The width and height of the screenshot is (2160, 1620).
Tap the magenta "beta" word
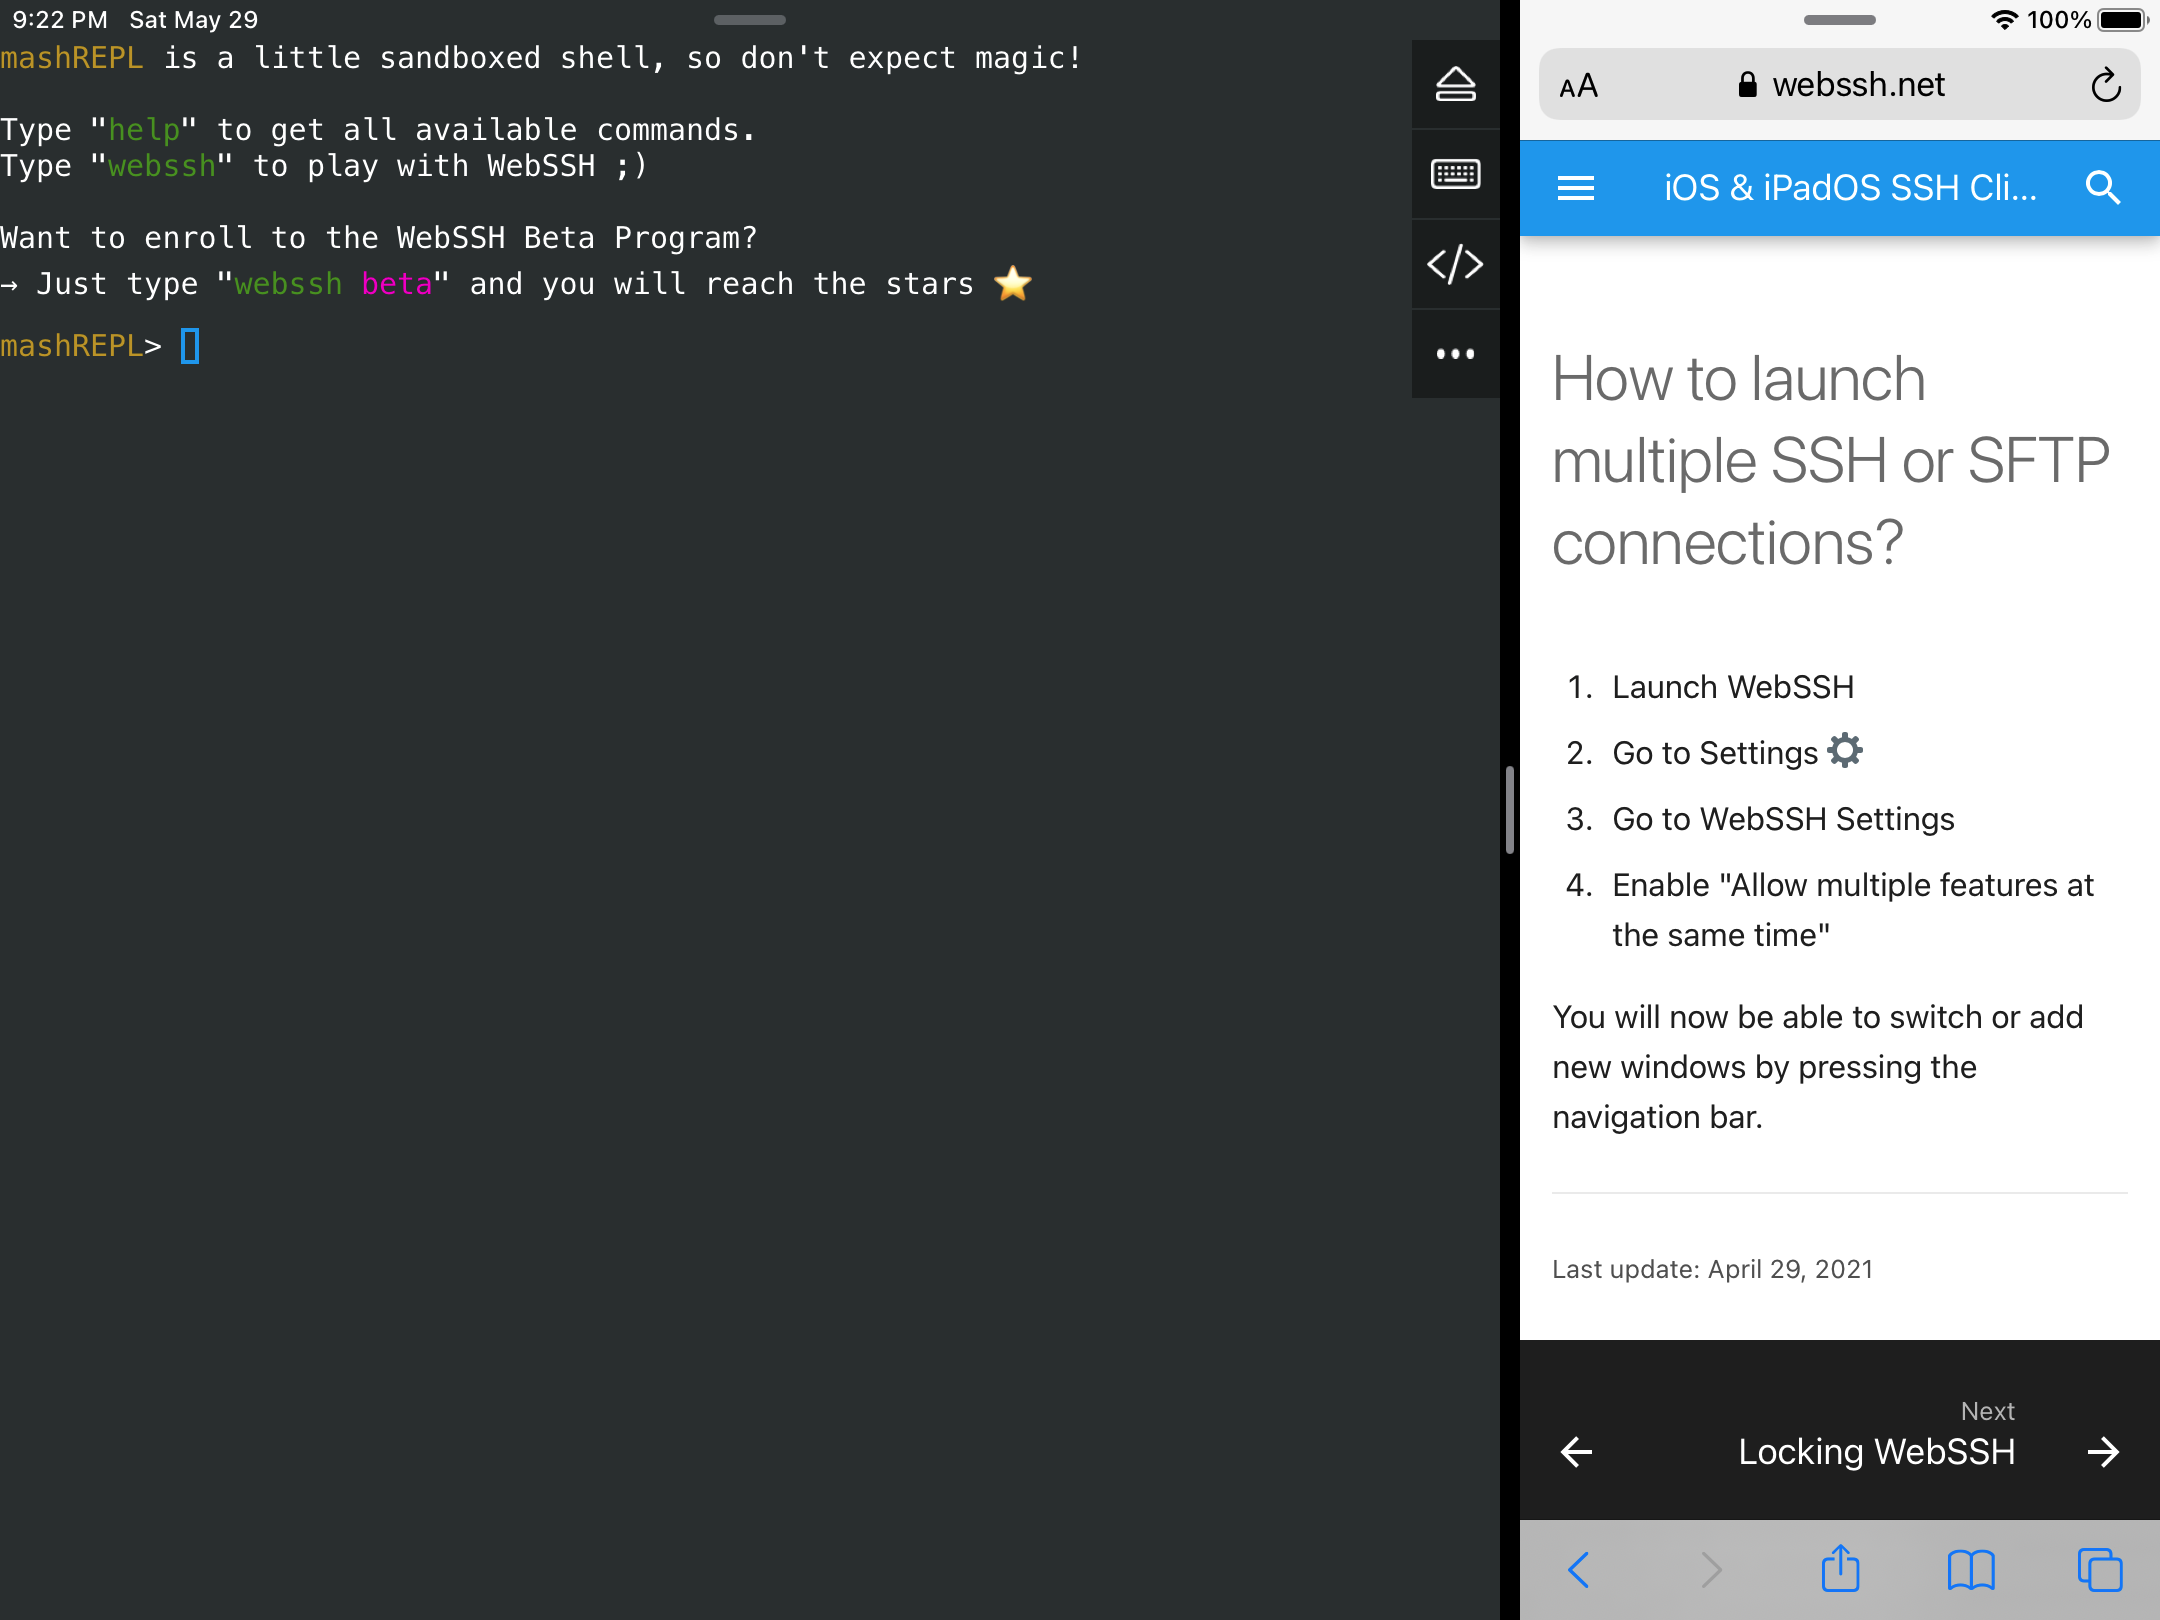pyautogui.click(x=397, y=284)
